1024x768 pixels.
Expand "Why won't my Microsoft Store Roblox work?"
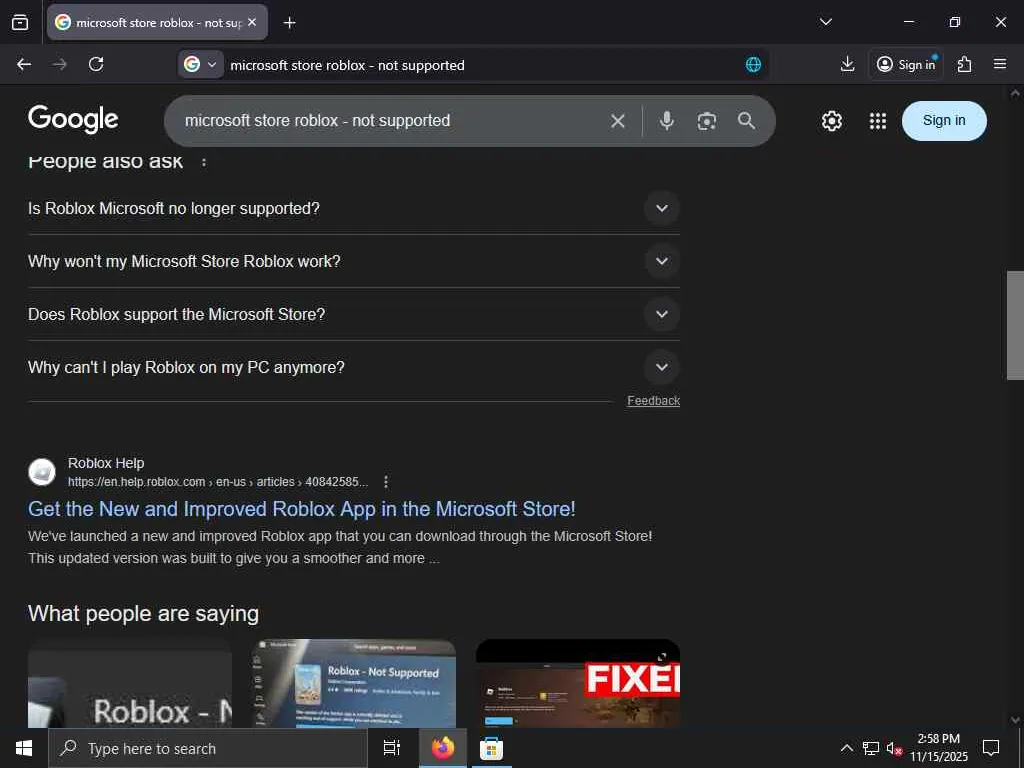coord(353,261)
